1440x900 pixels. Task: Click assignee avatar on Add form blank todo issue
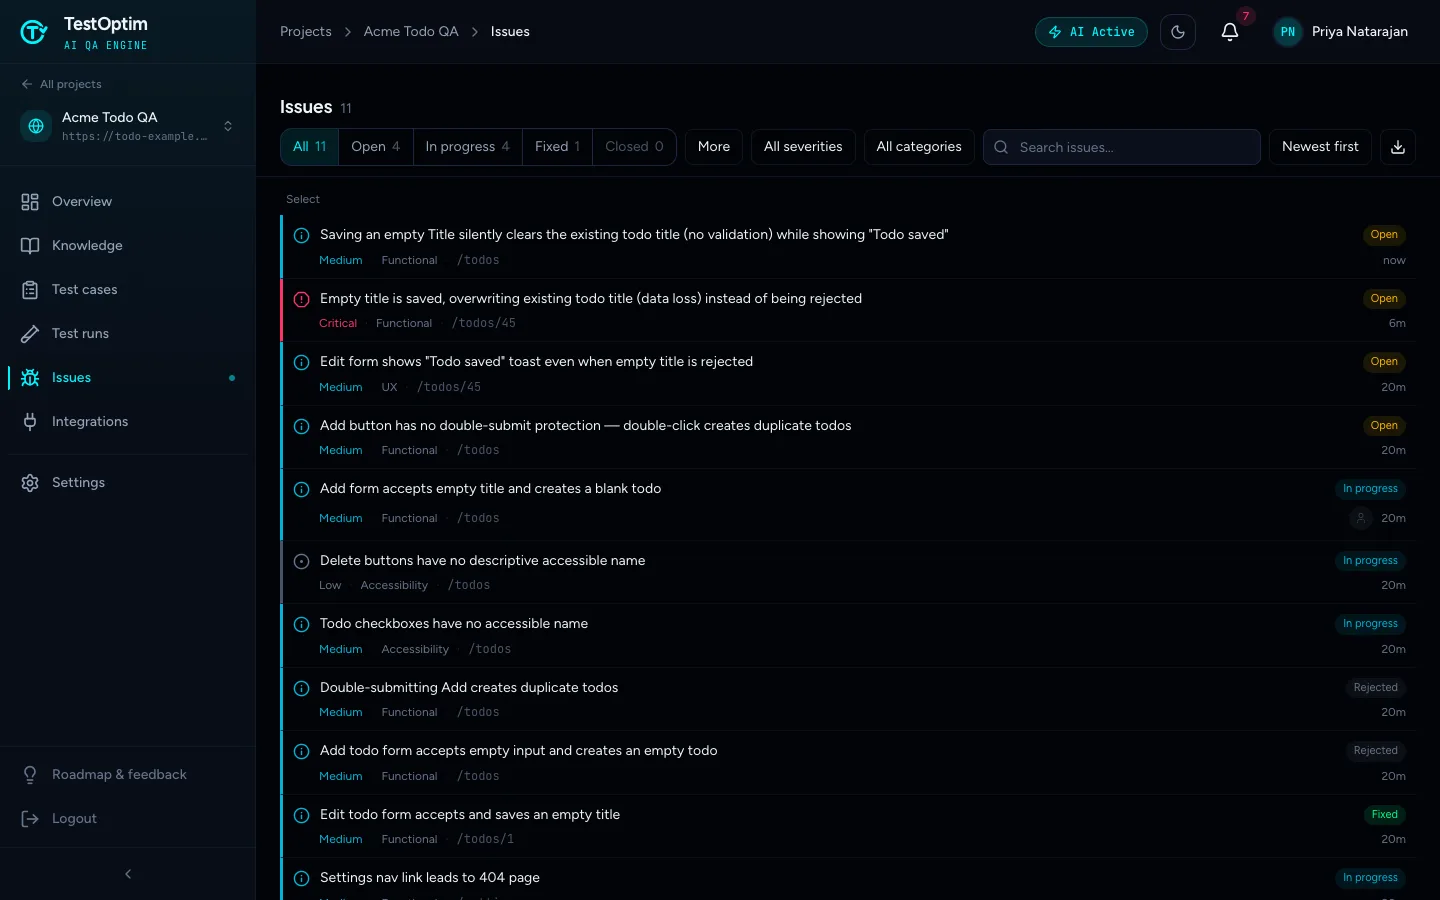point(1360,518)
